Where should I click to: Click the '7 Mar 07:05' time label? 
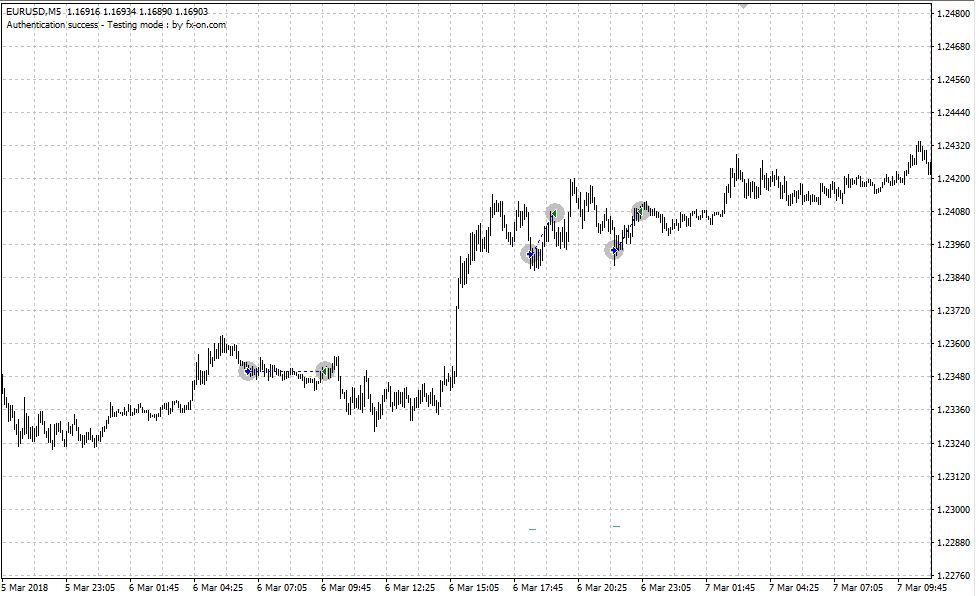pyautogui.click(x=858, y=587)
